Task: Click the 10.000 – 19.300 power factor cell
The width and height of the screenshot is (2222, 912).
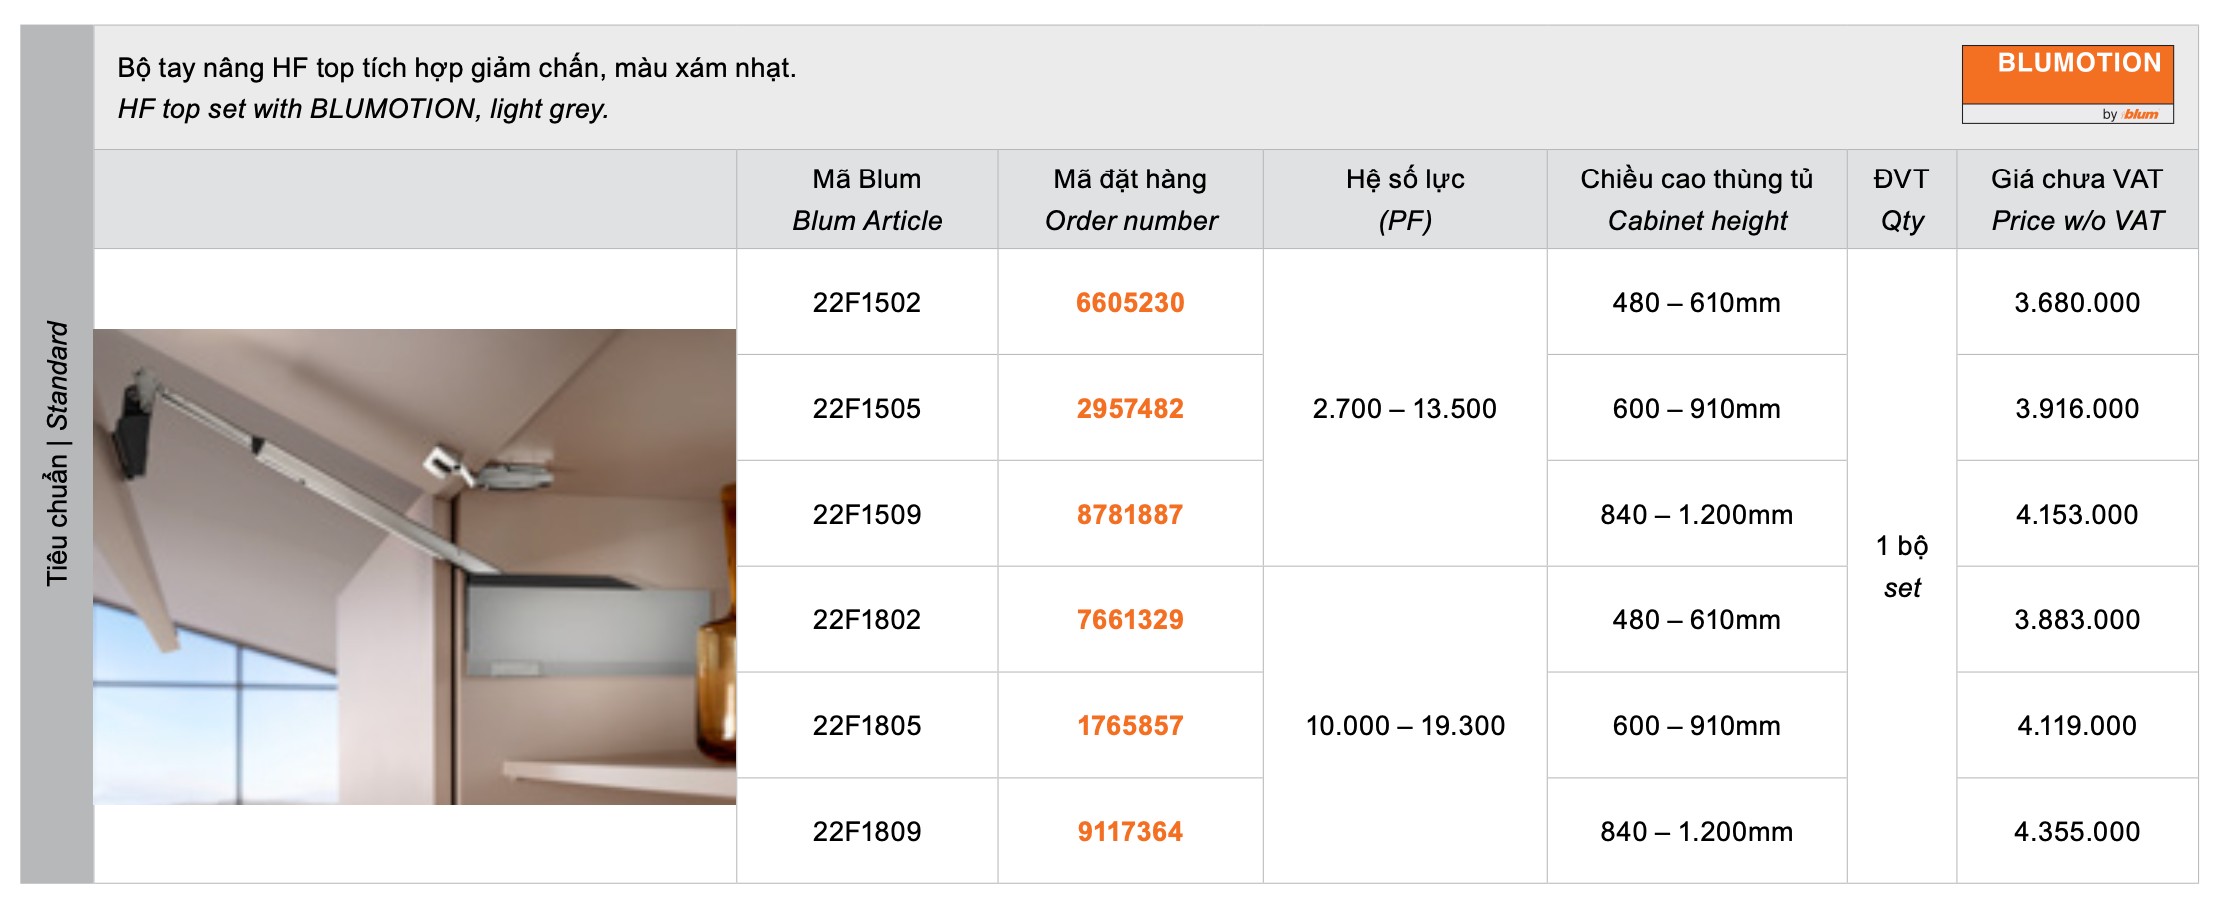Action: click(1405, 726)
